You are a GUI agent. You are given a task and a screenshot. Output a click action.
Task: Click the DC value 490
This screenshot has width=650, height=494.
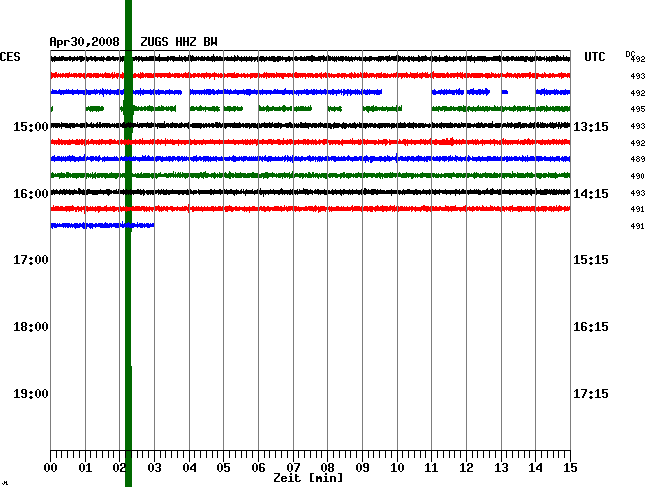[638, 176]
